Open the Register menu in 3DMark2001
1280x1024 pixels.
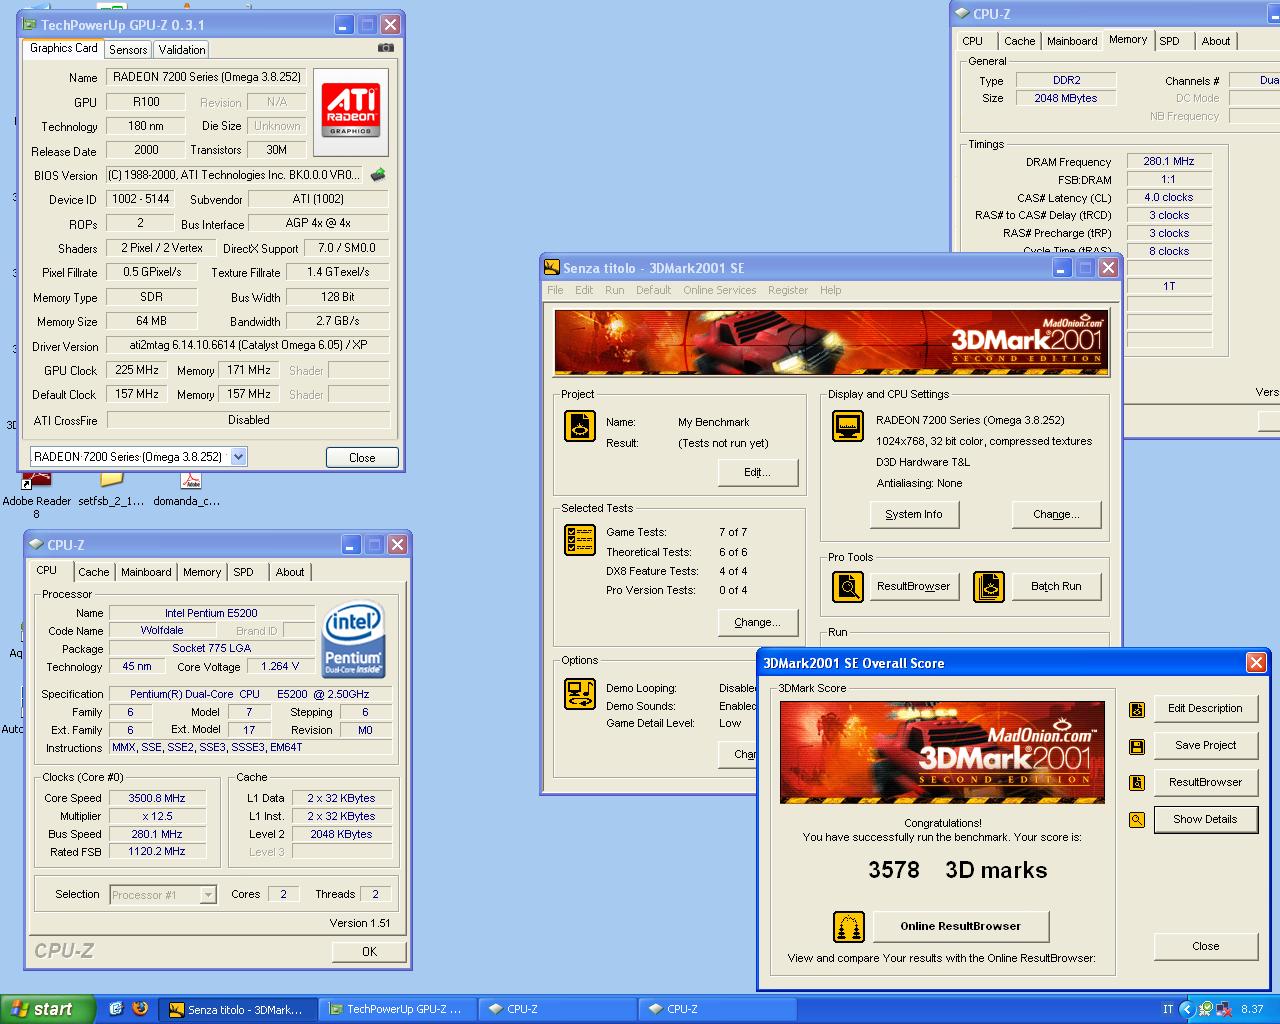[788, 290]
